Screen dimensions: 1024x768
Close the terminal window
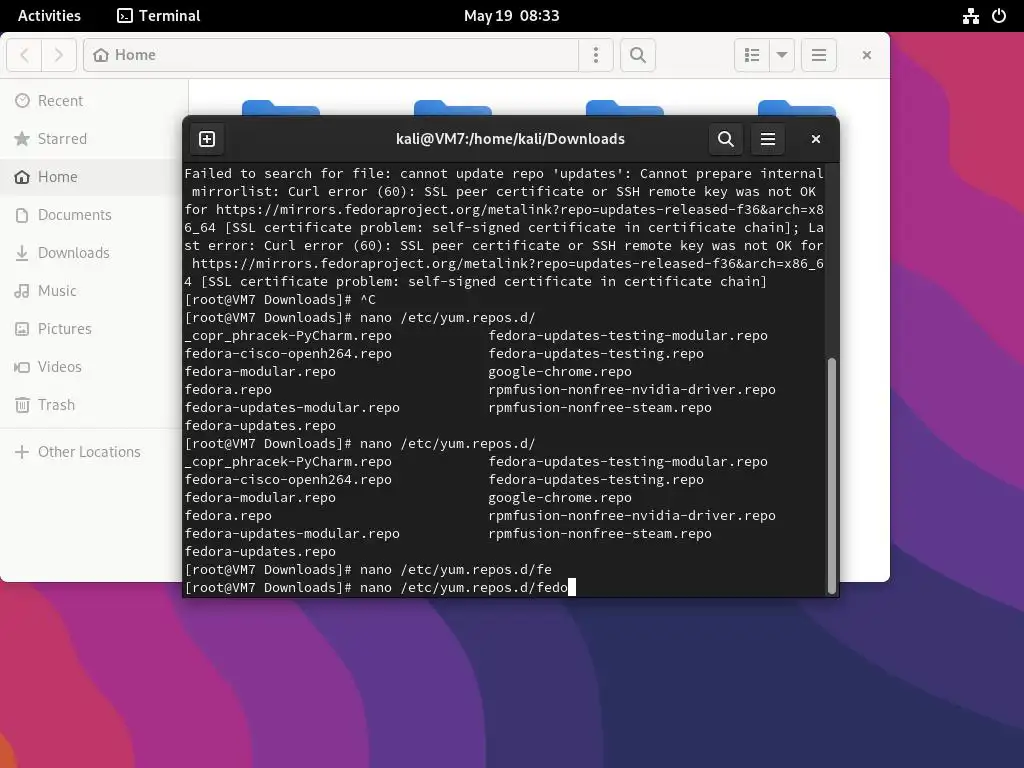click(816, 139)
